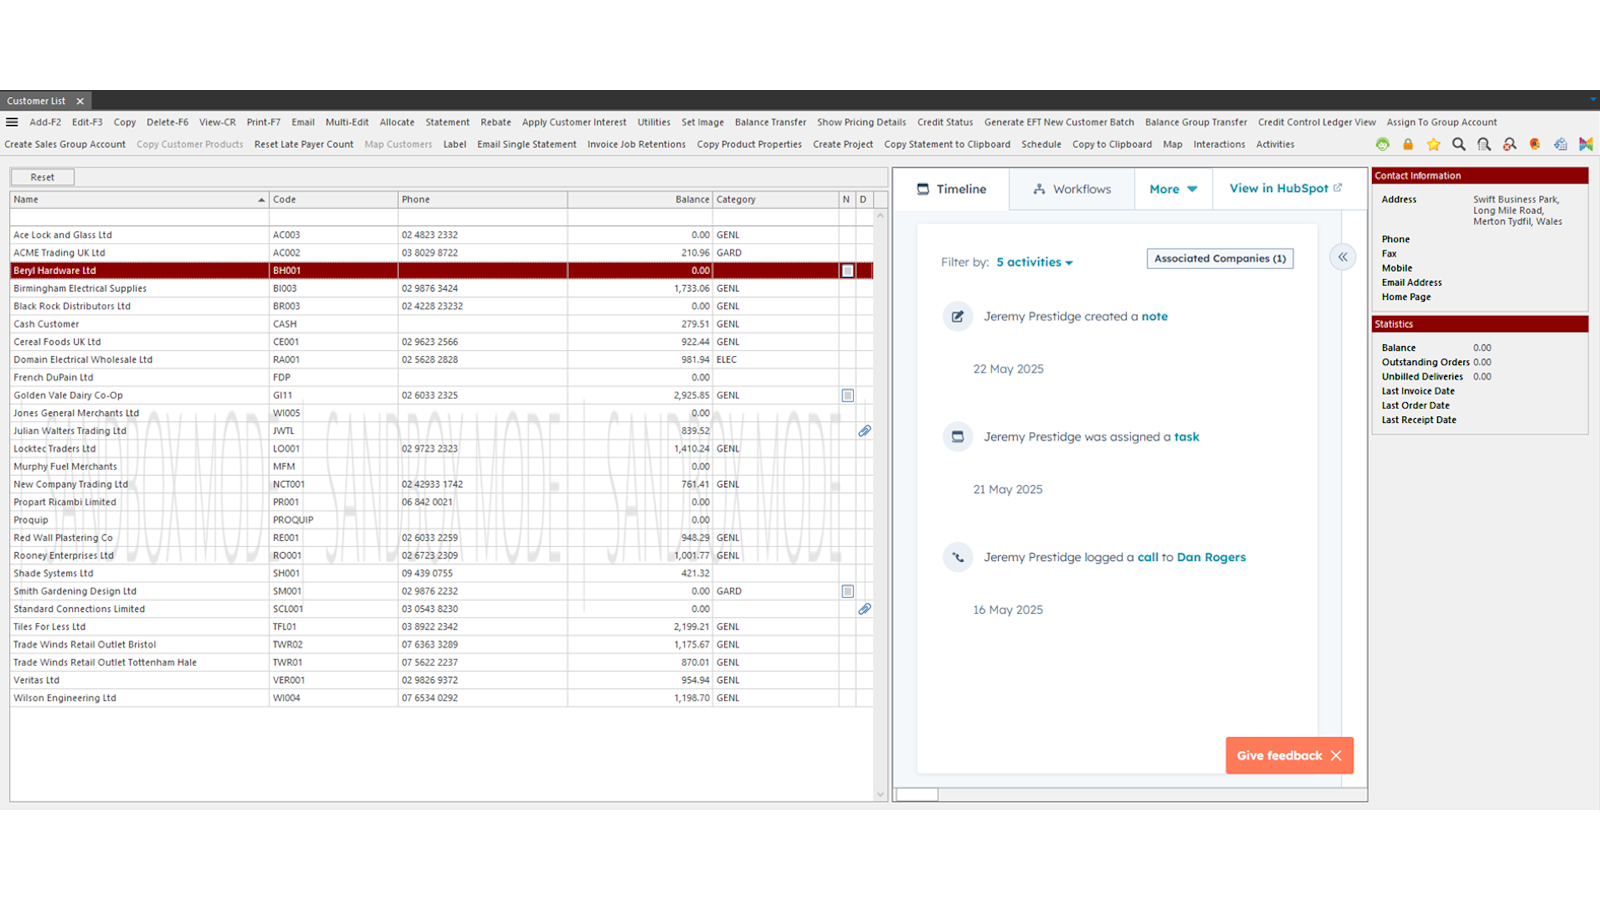
Task: Click the padlock icon in the toolbar
Action: click(1408, 144)
